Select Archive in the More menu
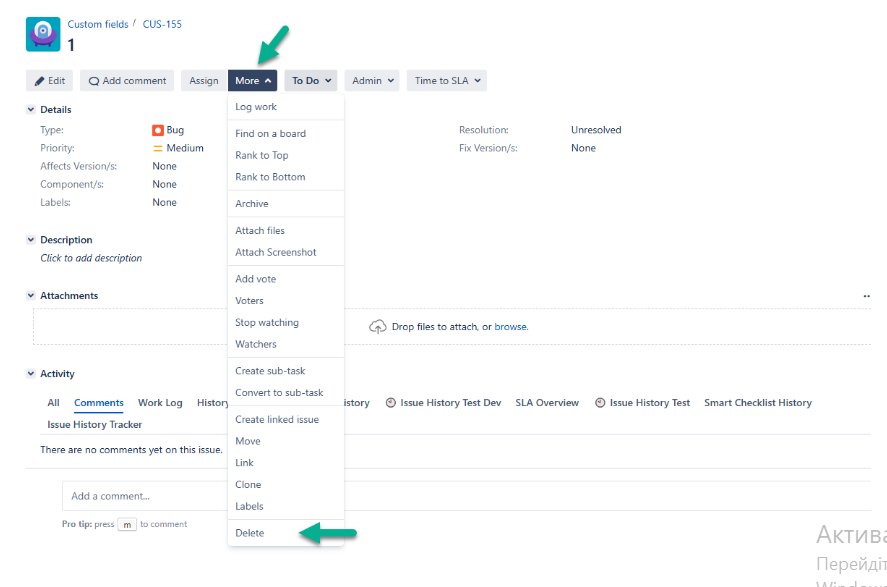Viewport: 887px width, 587px height. click(x=286, y=204)
